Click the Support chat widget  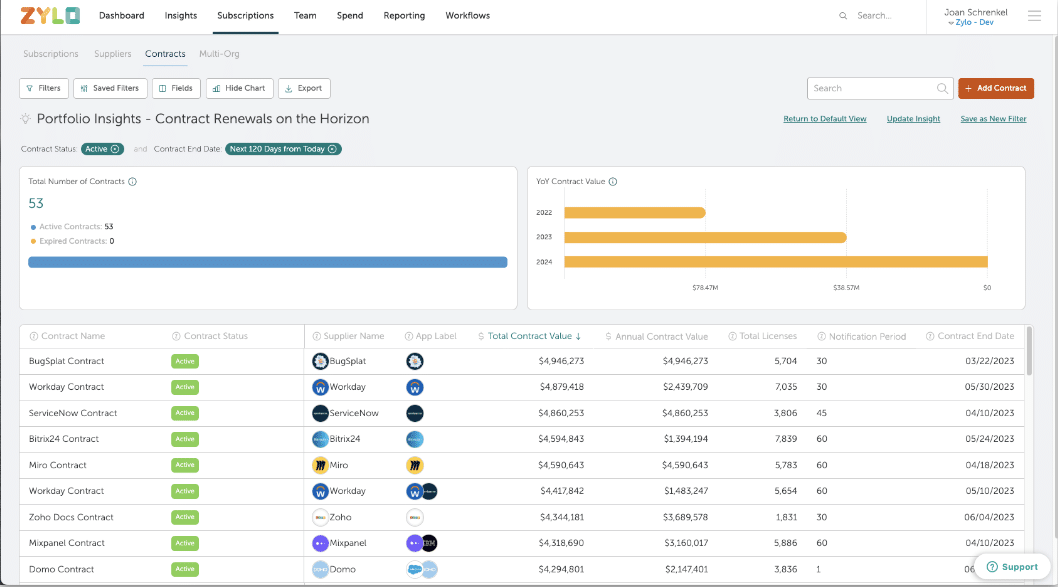pyautogui.click(x=1012, y=567)
